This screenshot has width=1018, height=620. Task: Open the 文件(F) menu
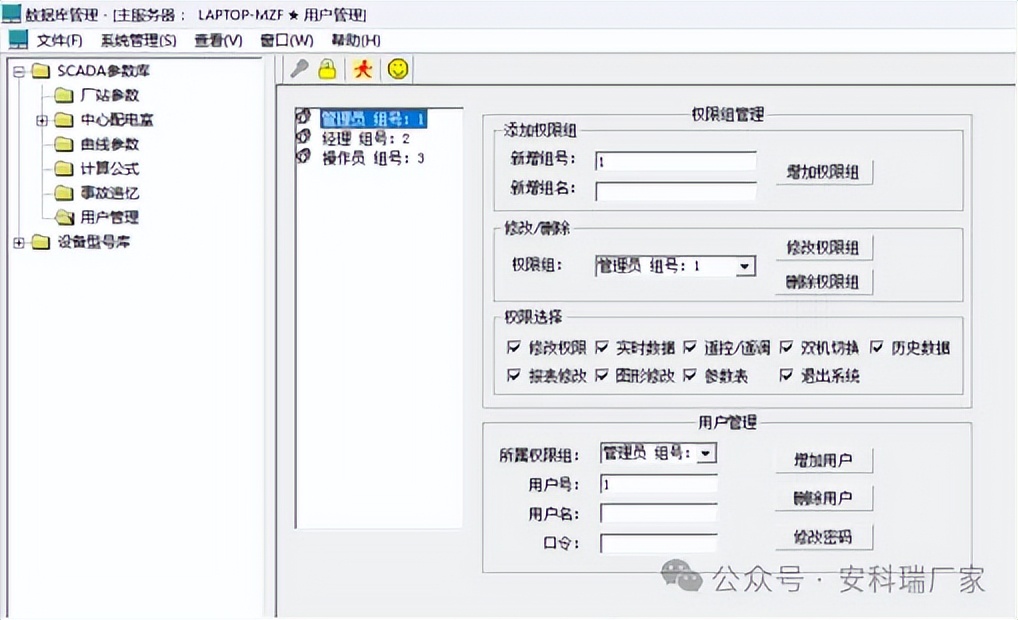pyautogui.click(x=59, y=40)
